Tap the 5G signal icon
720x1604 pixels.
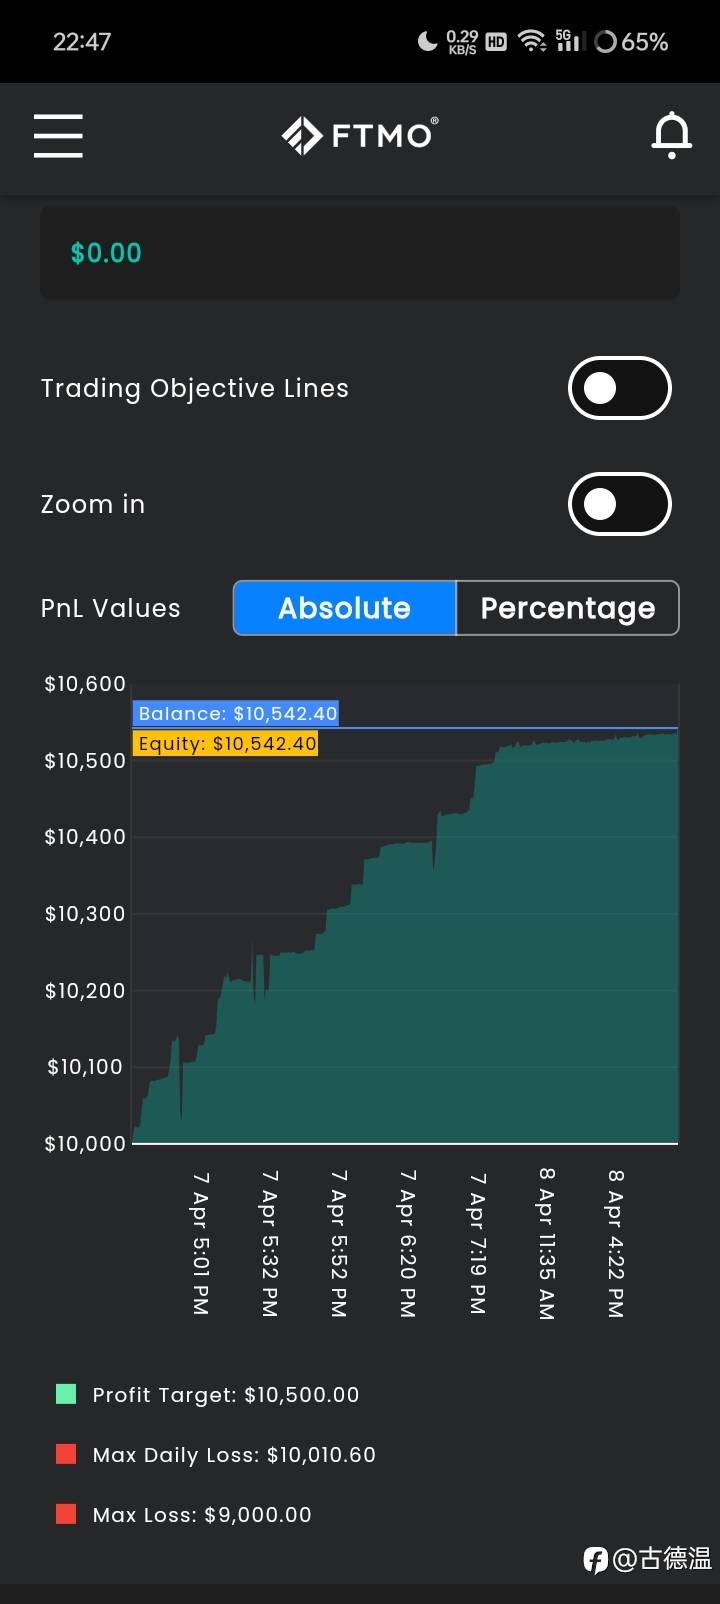(x=568, y=41)
